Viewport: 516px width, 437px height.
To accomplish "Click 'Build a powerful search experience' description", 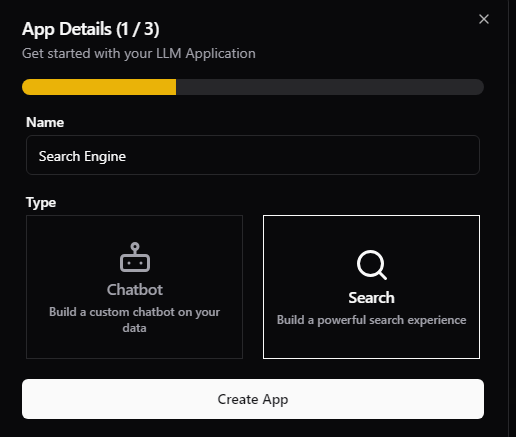I will point(371,320).
